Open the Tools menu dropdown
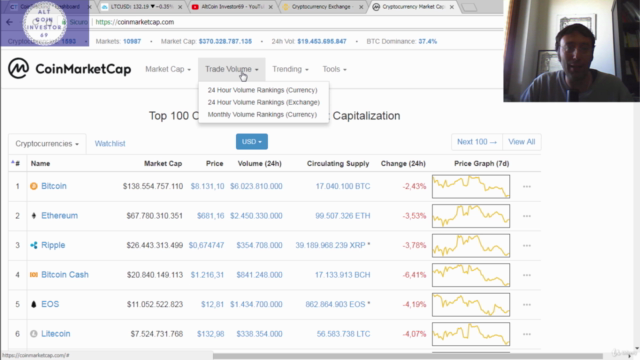Screen dimensions: 640x360 pyautogui.click(x=334, y=69)
